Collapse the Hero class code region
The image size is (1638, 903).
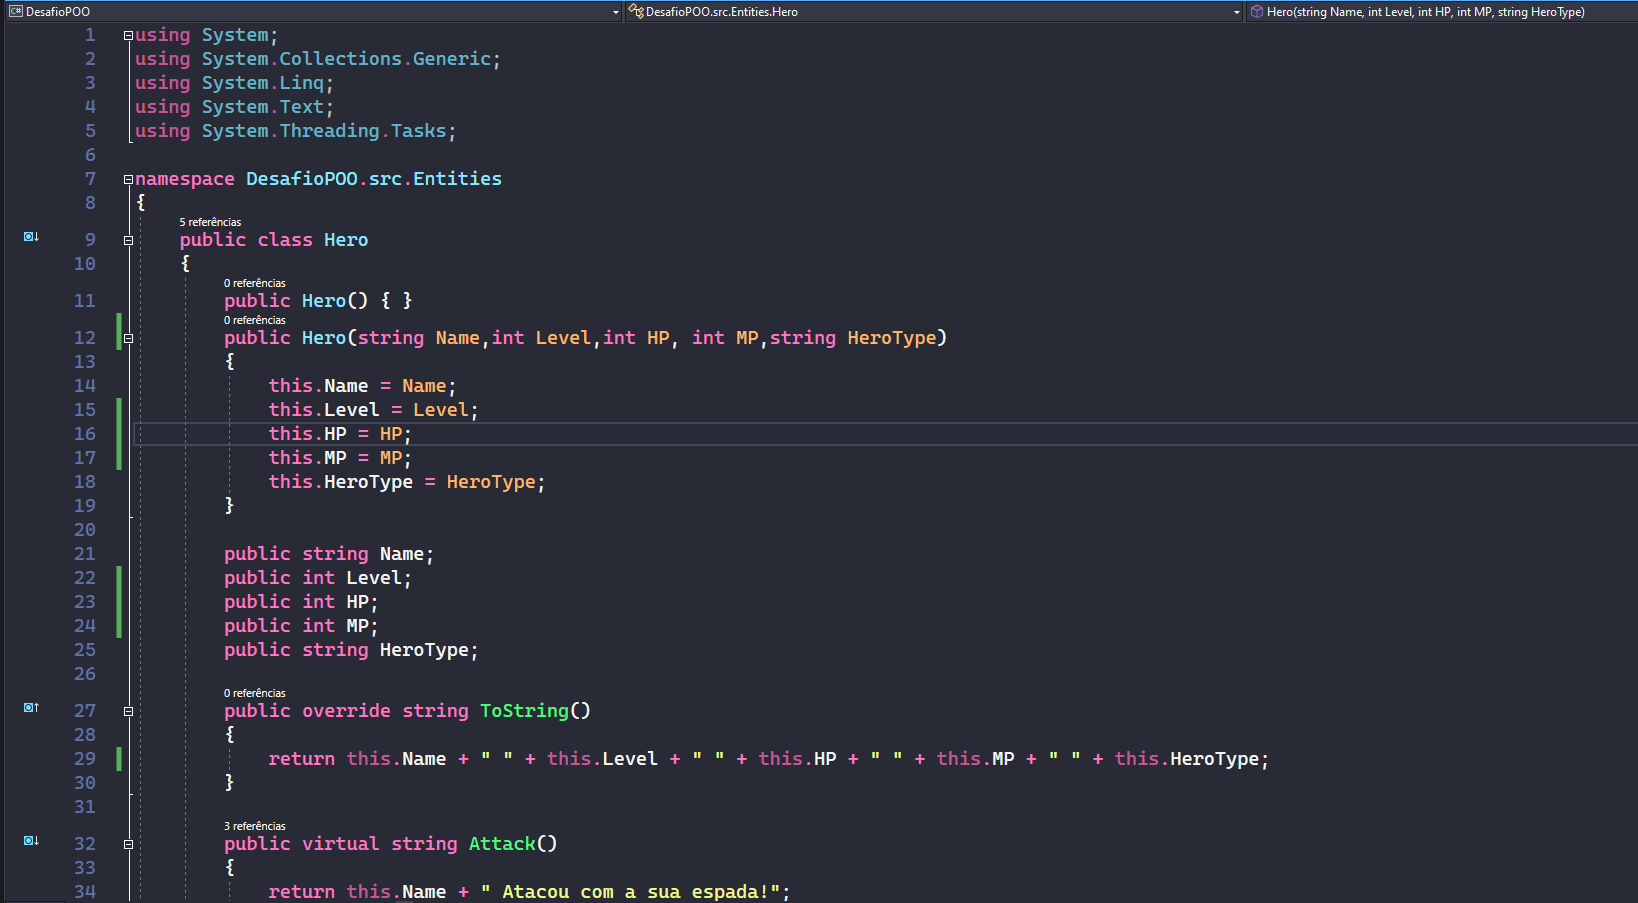tap(128, 240)
